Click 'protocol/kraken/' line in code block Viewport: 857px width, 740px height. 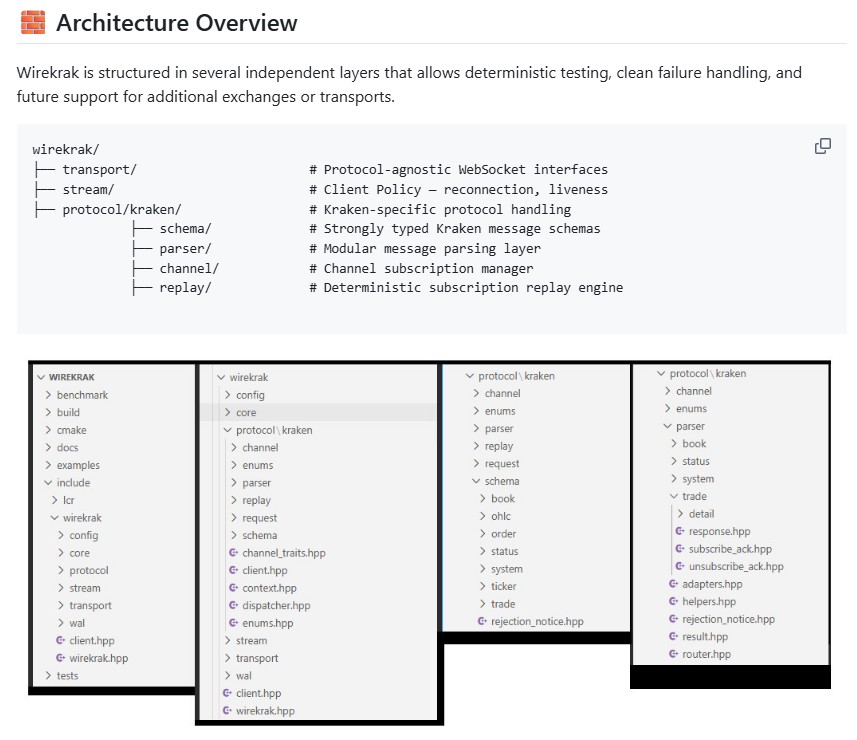pos(122,209)
